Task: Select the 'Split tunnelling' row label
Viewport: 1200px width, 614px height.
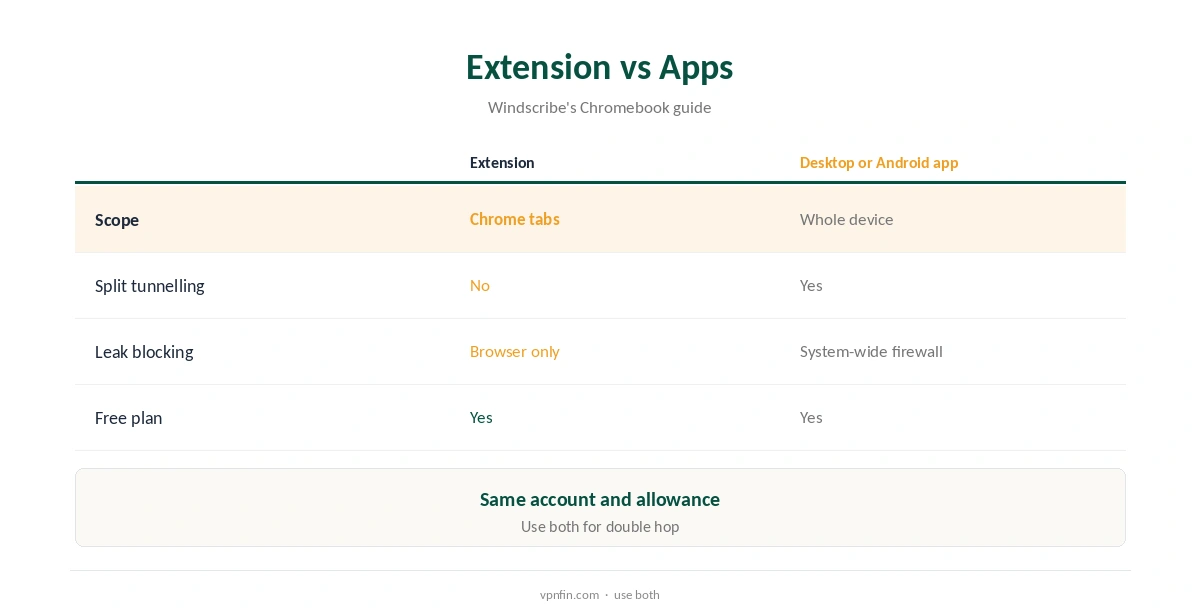Action: point(150,286)
